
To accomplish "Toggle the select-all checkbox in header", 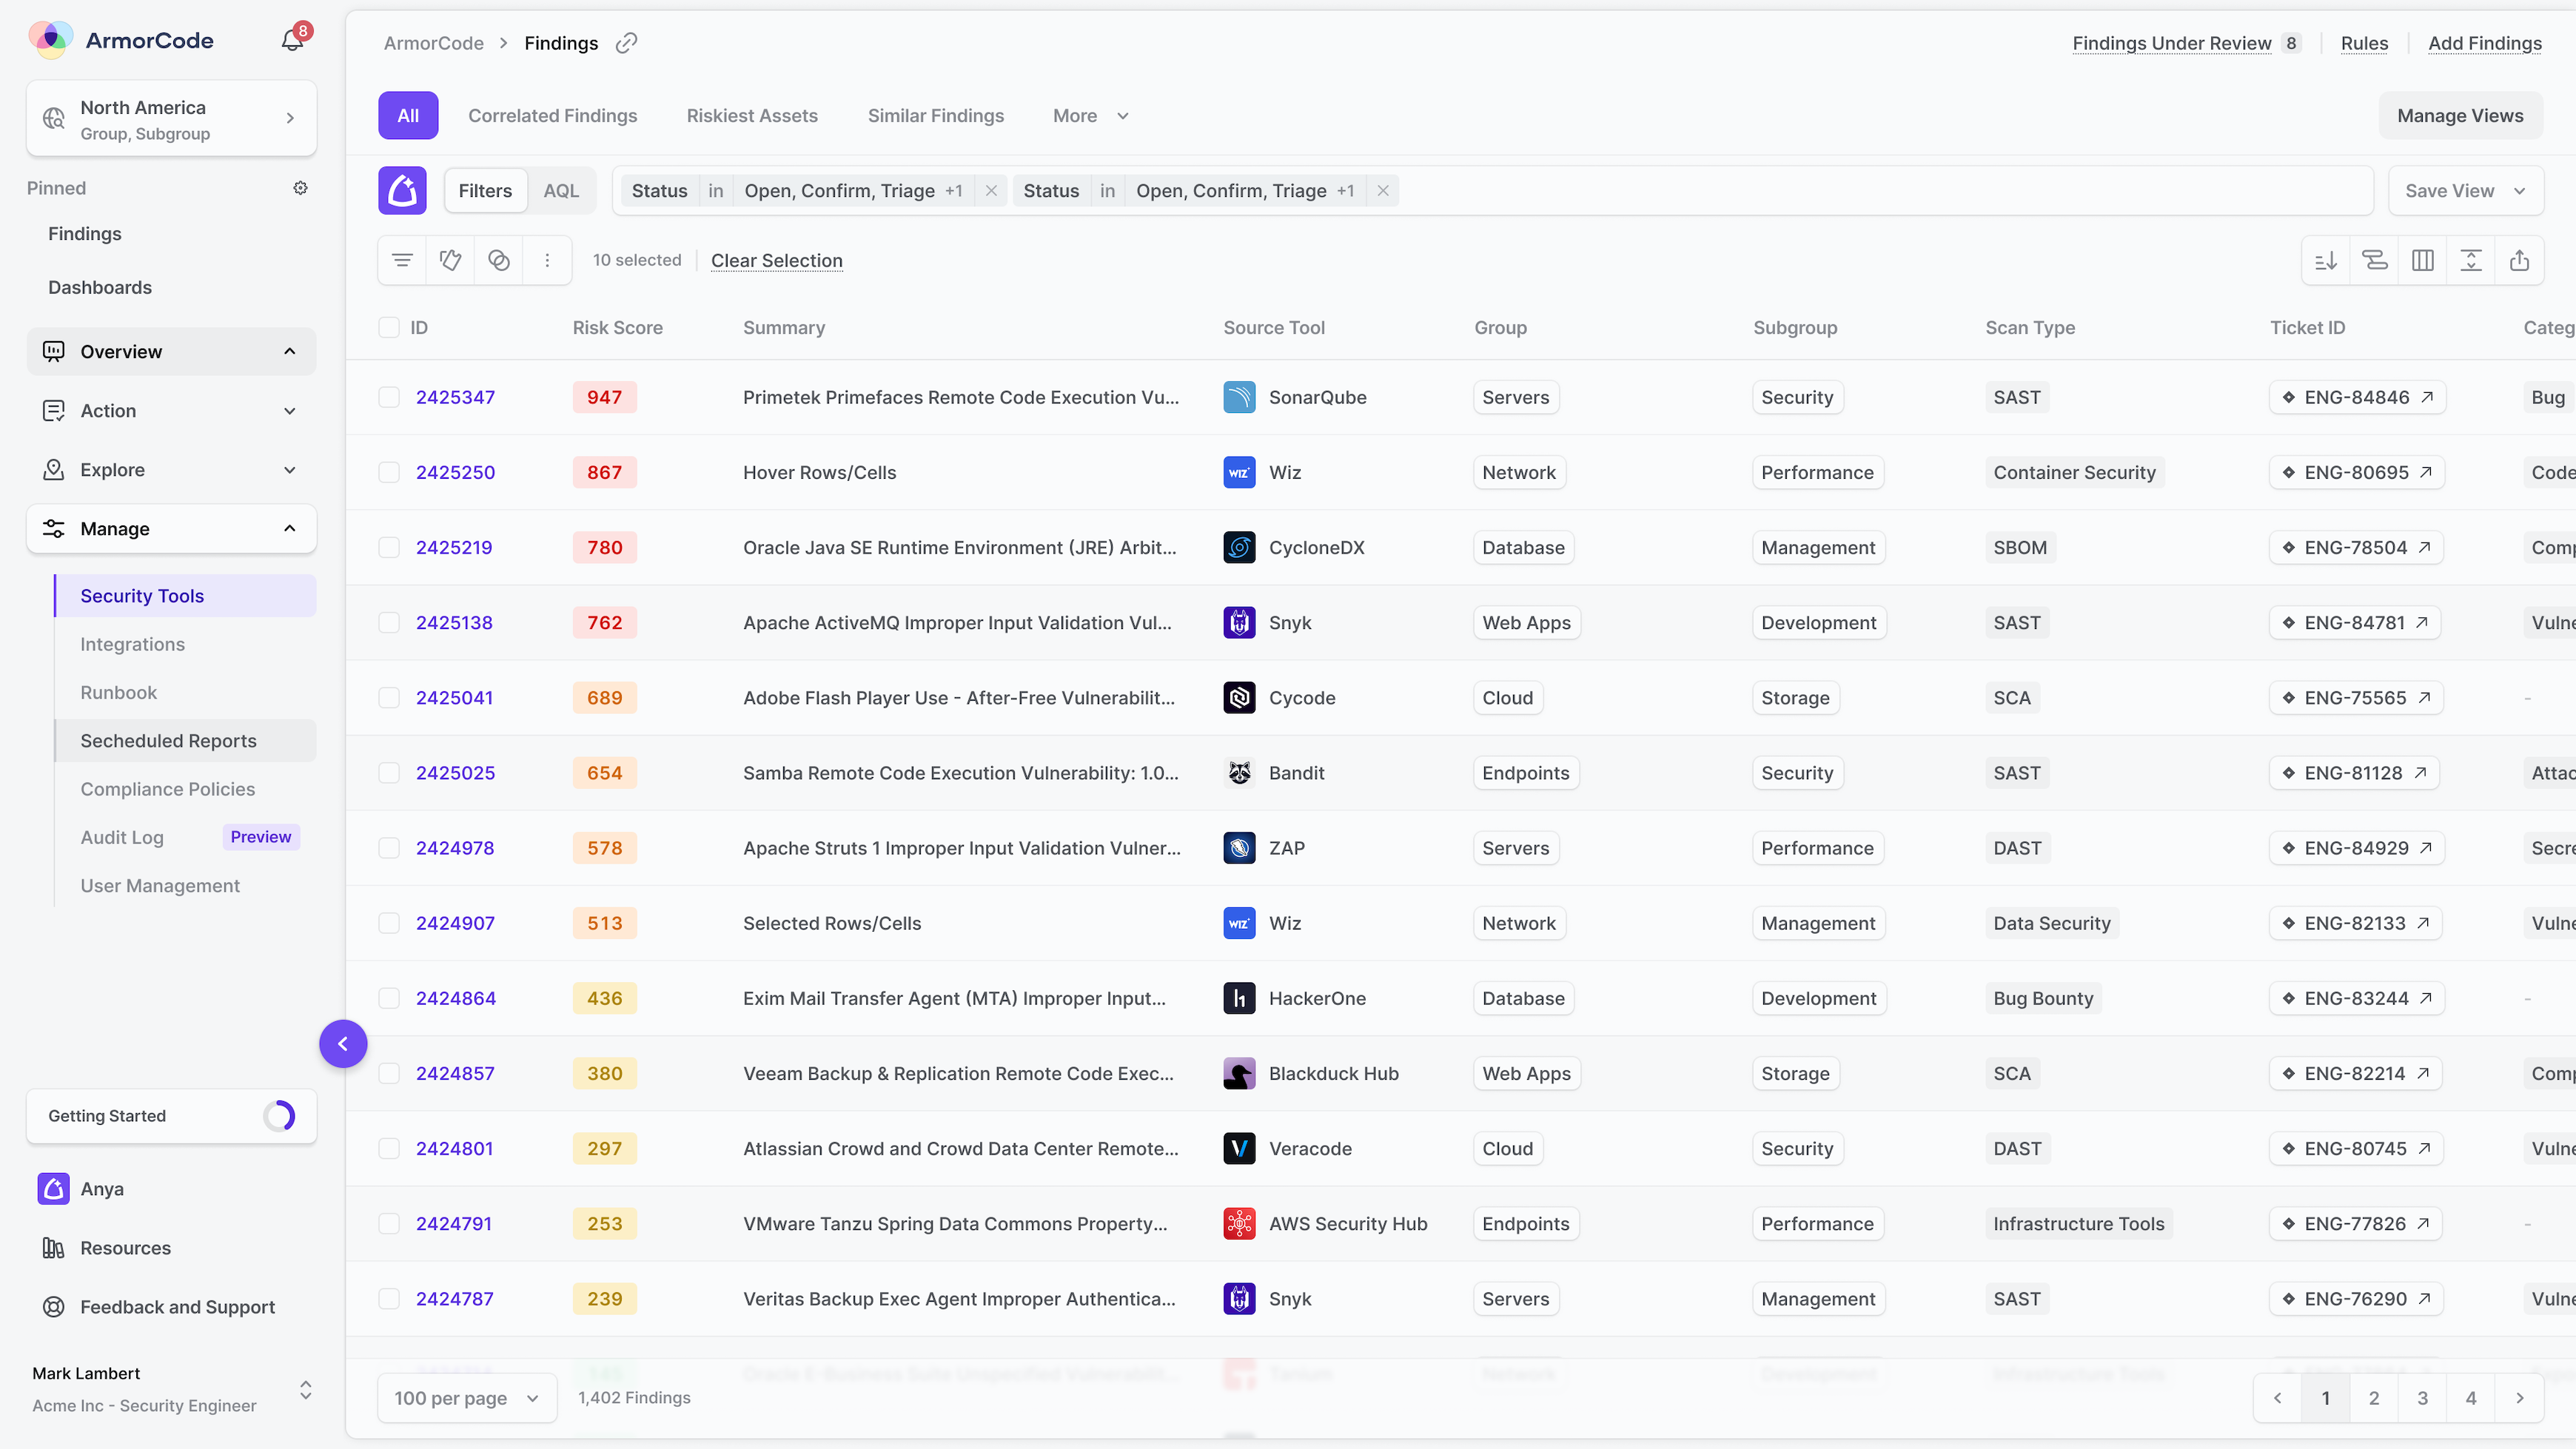I will tap(389, 327).
